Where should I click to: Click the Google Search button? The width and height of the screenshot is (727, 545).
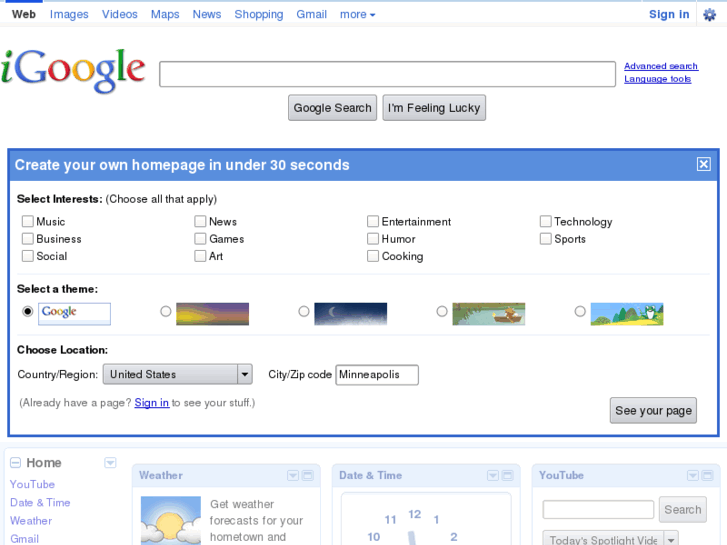point(332,108)
